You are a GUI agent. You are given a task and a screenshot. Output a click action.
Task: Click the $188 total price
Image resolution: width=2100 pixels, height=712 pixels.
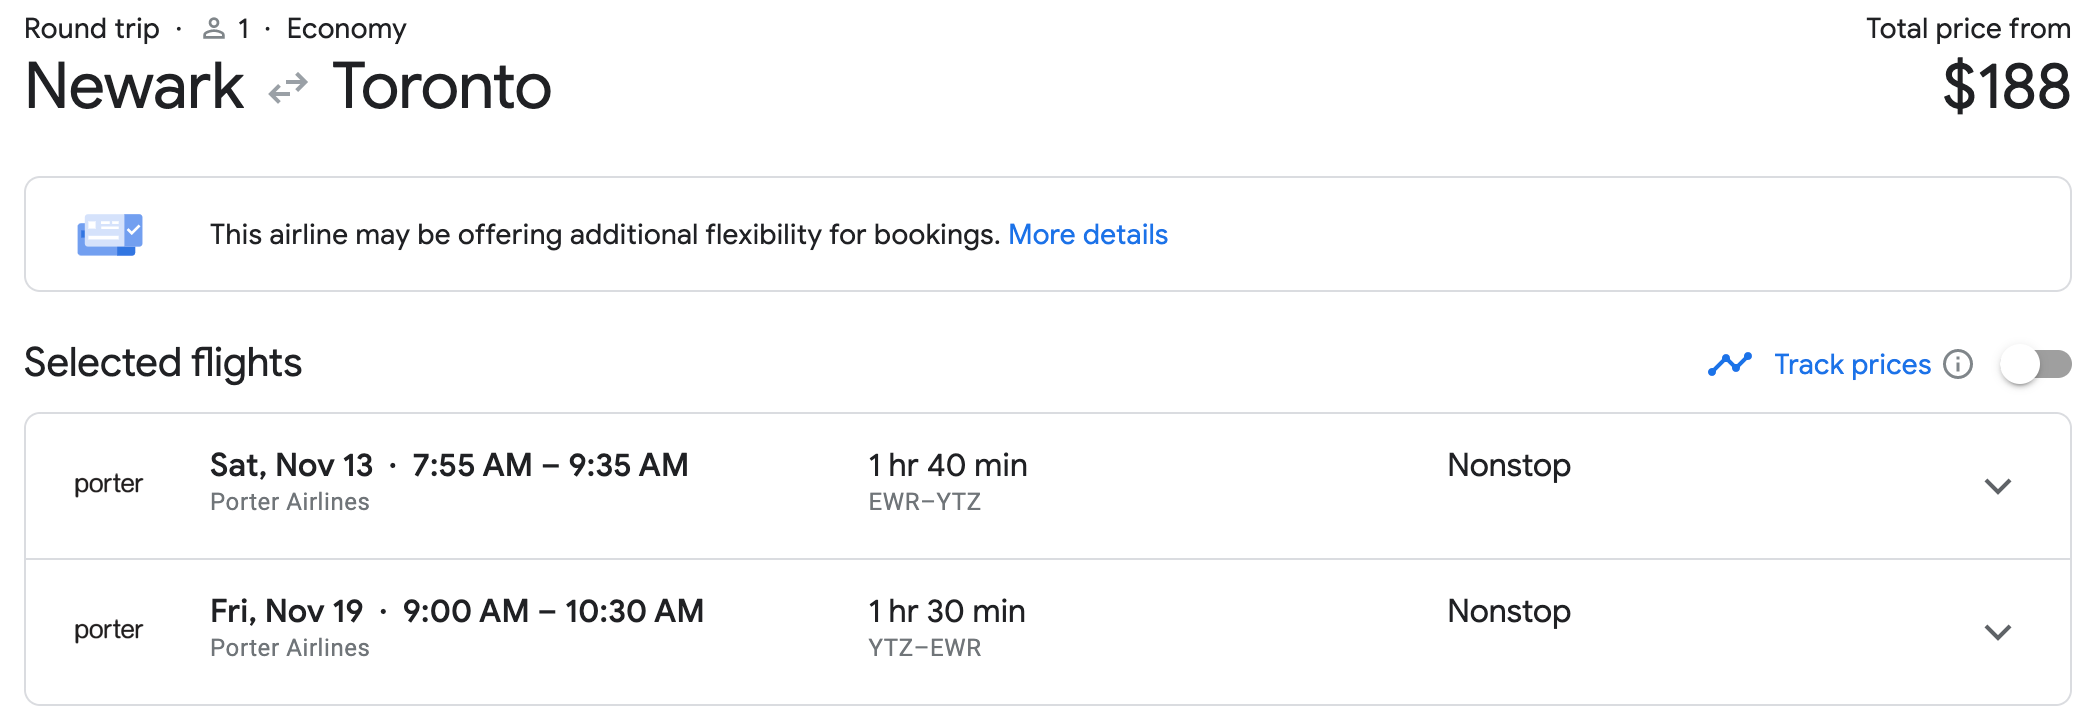(2006, 87)
